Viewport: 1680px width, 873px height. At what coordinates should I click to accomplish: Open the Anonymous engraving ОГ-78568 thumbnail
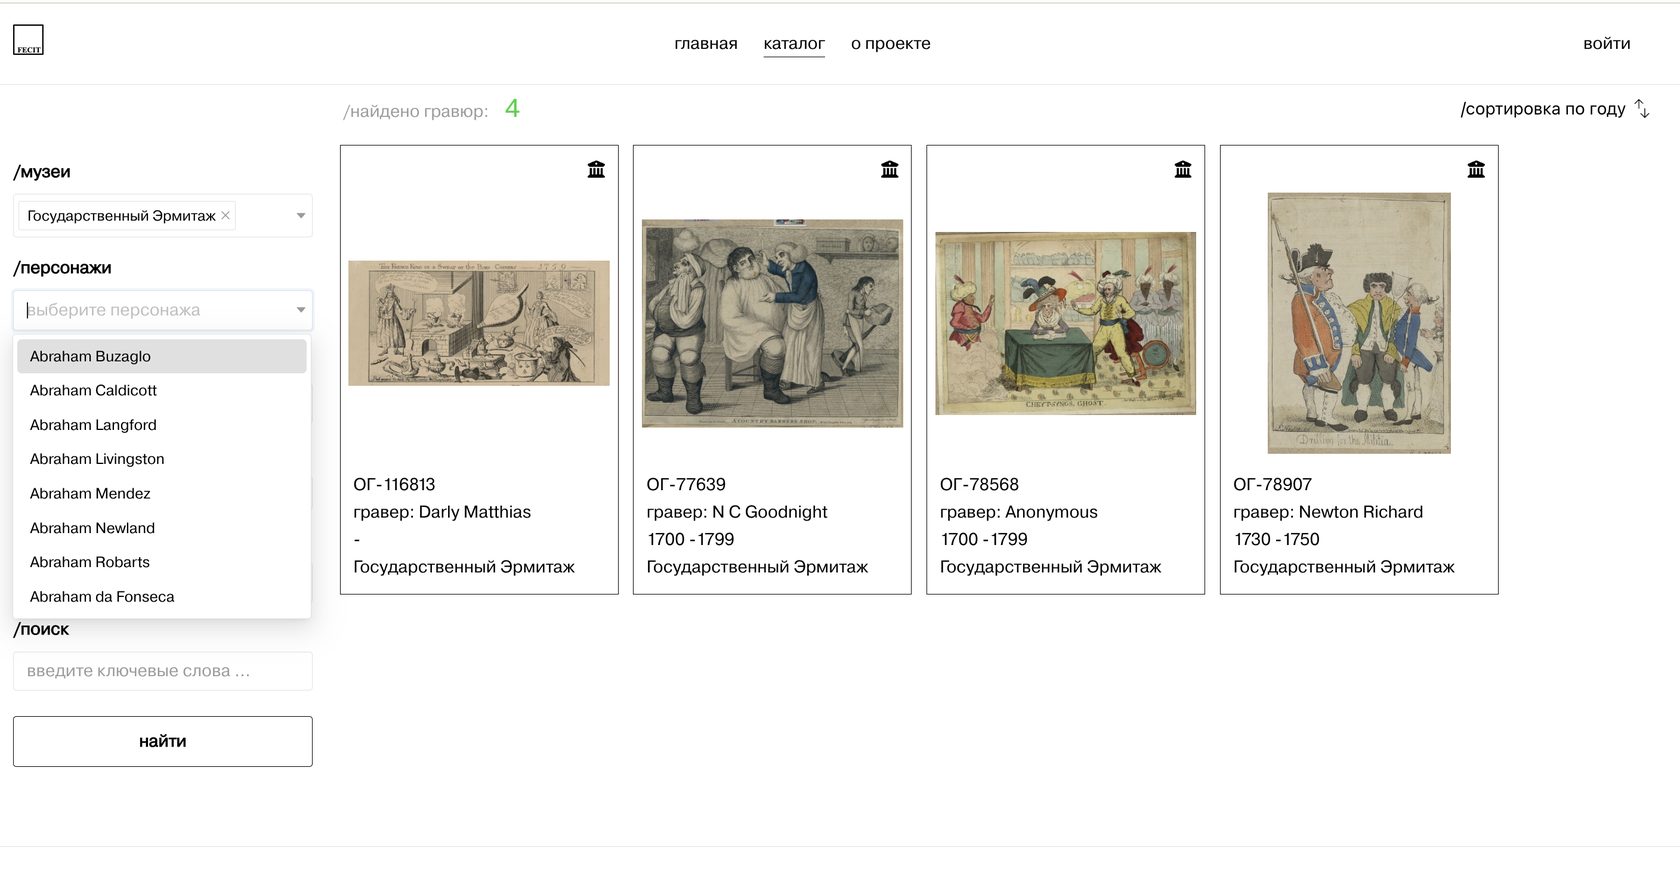click(x=1065, y=323)
